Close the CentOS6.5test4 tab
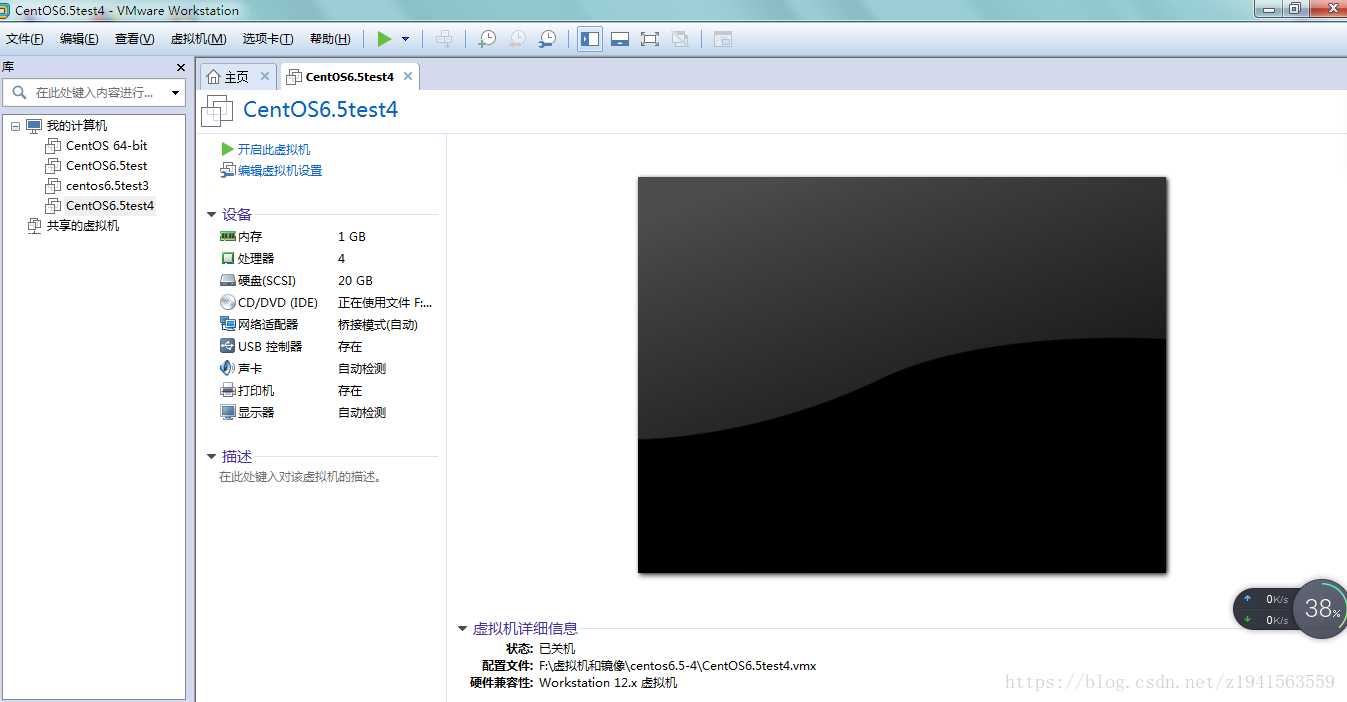Screen dimensions: 1347x702 coord(408,76)
